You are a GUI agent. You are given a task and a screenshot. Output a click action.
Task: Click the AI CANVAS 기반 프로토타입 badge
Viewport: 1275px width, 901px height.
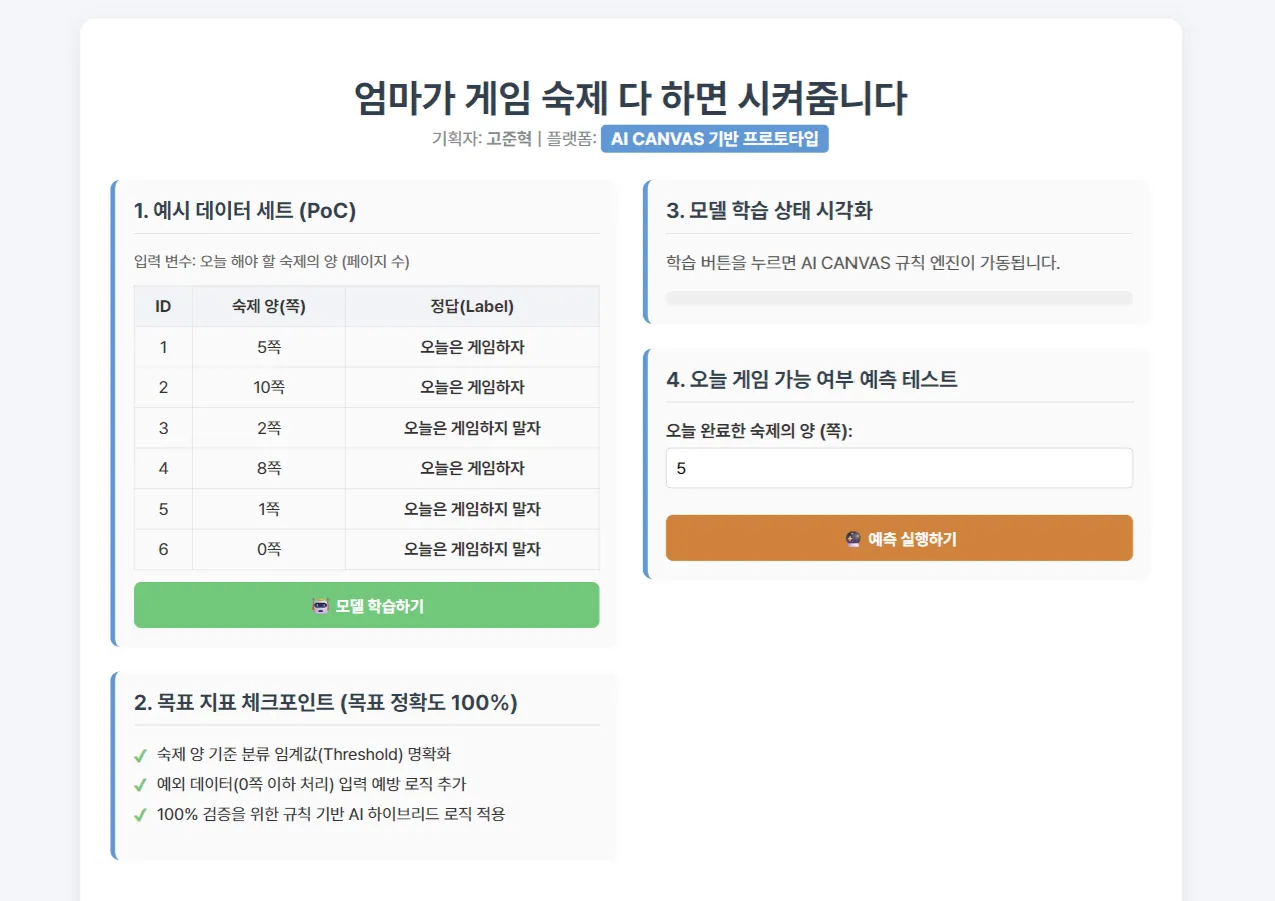tap(714, 138)
